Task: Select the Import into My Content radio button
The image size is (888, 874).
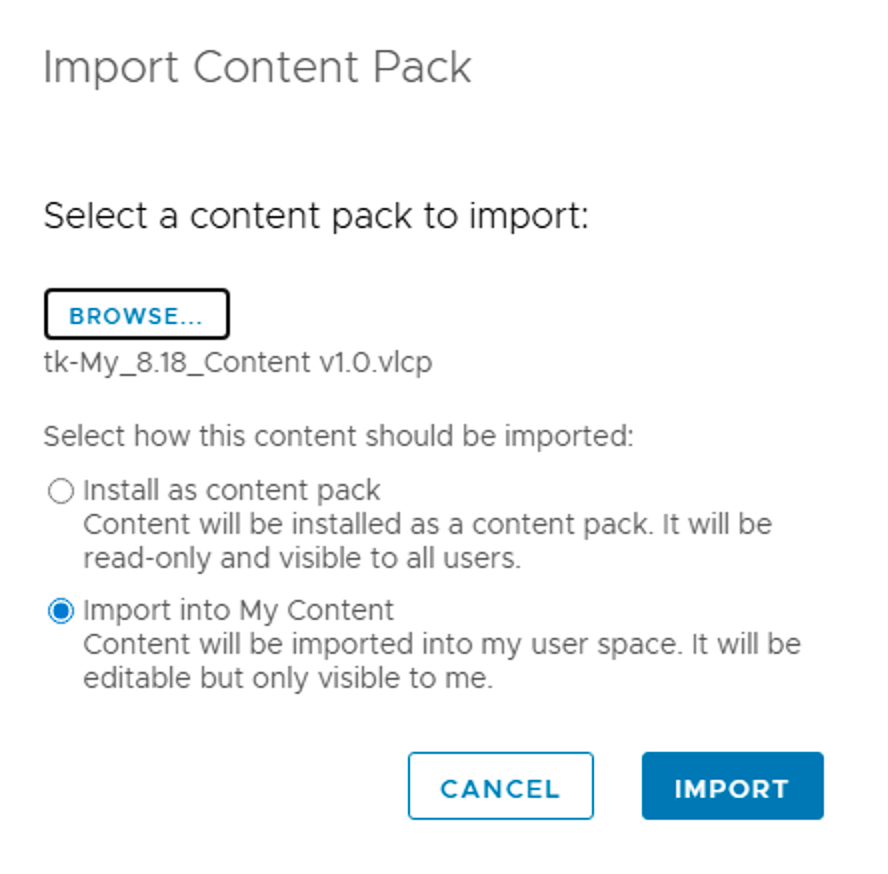Action: (x=61, y=610)
